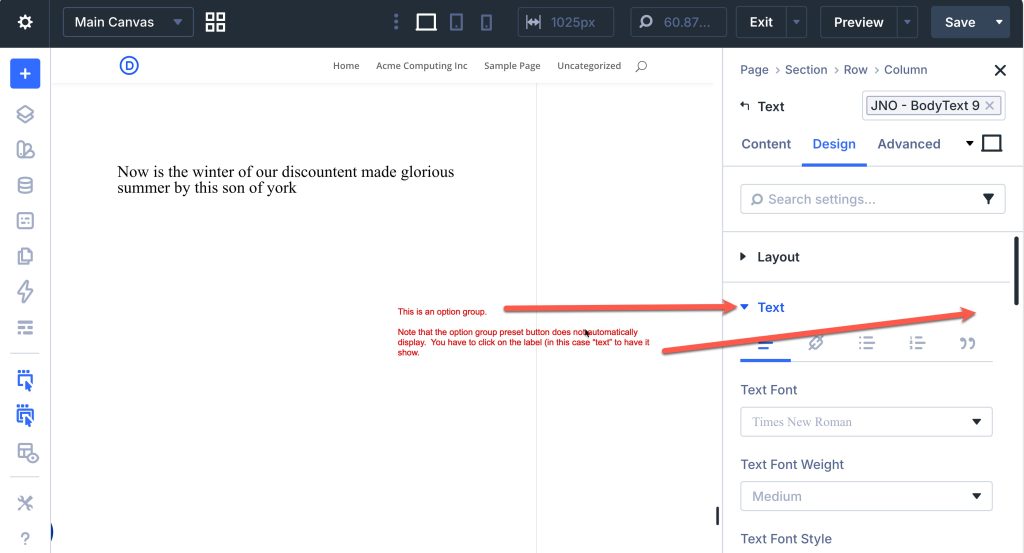Open the Text Font dropdown
This screenshot has width=1024, height=553.
[x=866, y=422]
